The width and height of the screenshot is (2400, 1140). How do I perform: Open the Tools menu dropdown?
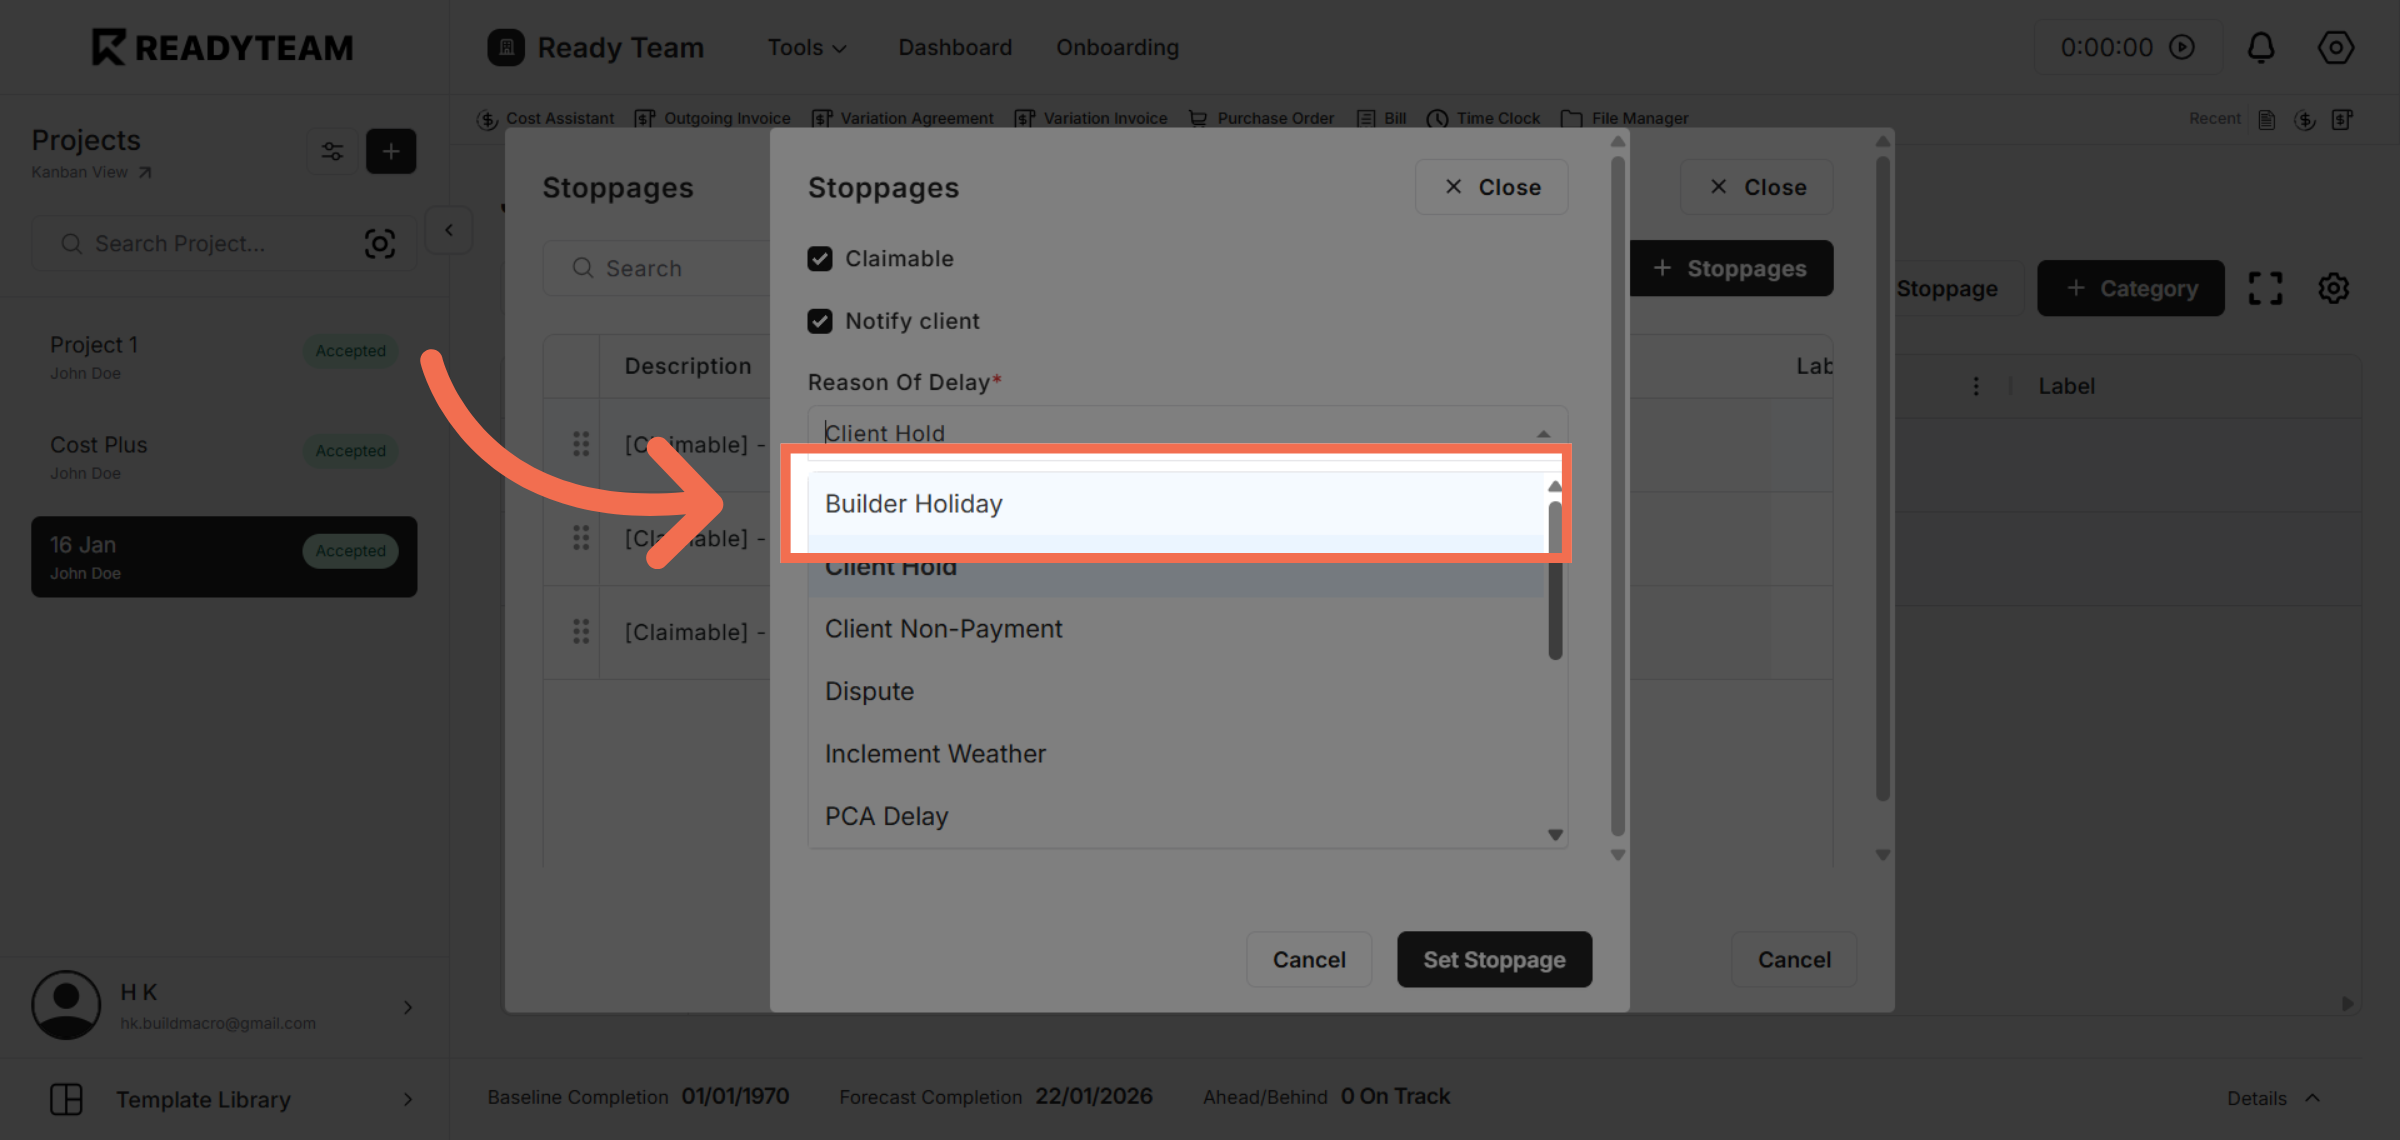806,47
